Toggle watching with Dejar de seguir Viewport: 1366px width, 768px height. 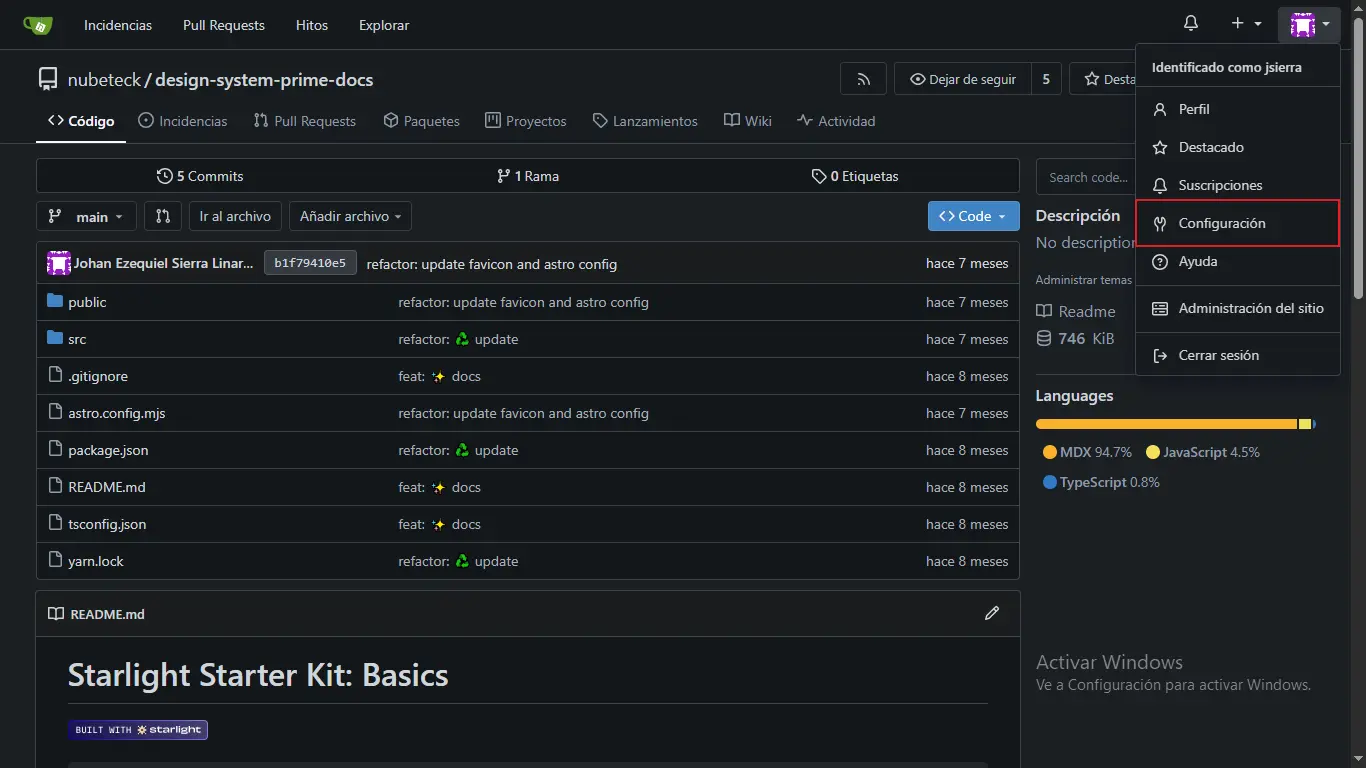click(961, 78)
